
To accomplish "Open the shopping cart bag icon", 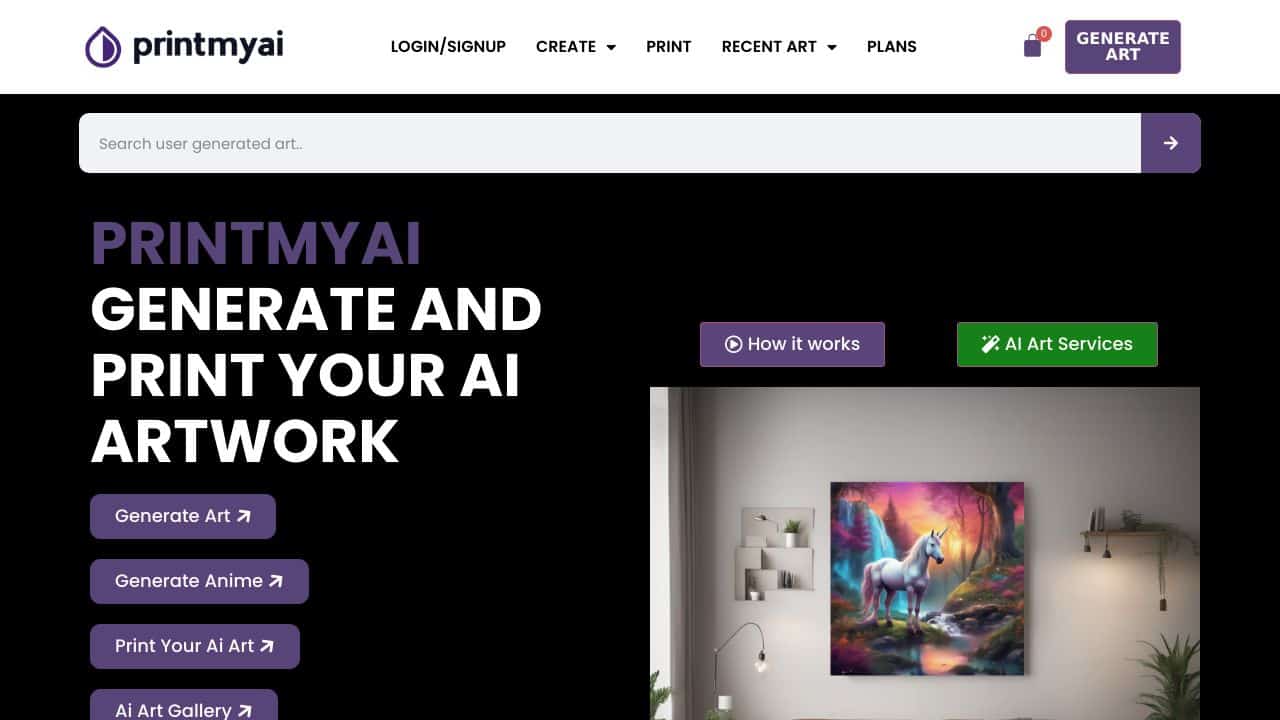I will click(1033, 46).
